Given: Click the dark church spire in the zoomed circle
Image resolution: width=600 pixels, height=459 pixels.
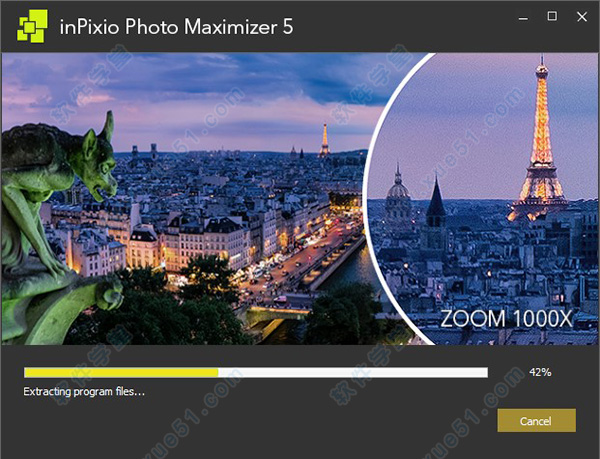Looking at the screenshot, I should click(436, 205).
